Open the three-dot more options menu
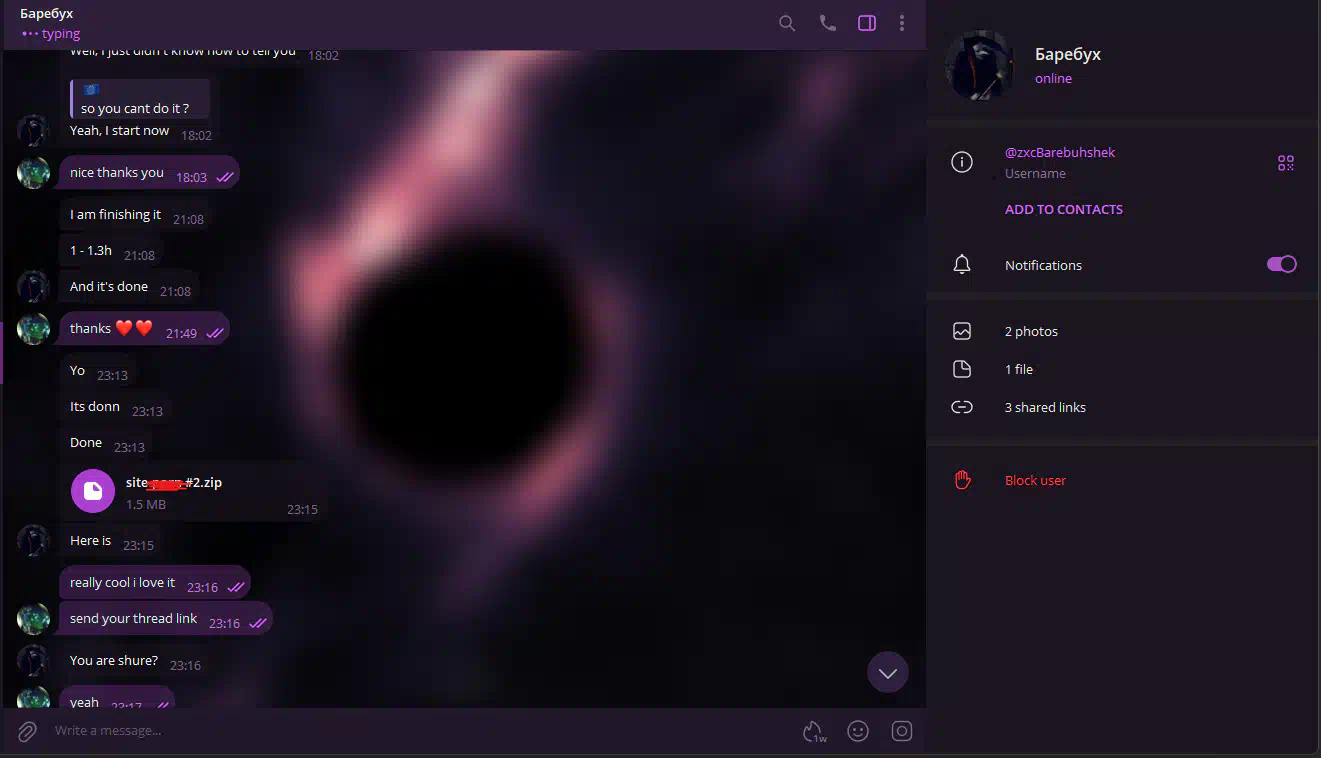This screenshot has width=1321, height=758. (x=902, y=23)
